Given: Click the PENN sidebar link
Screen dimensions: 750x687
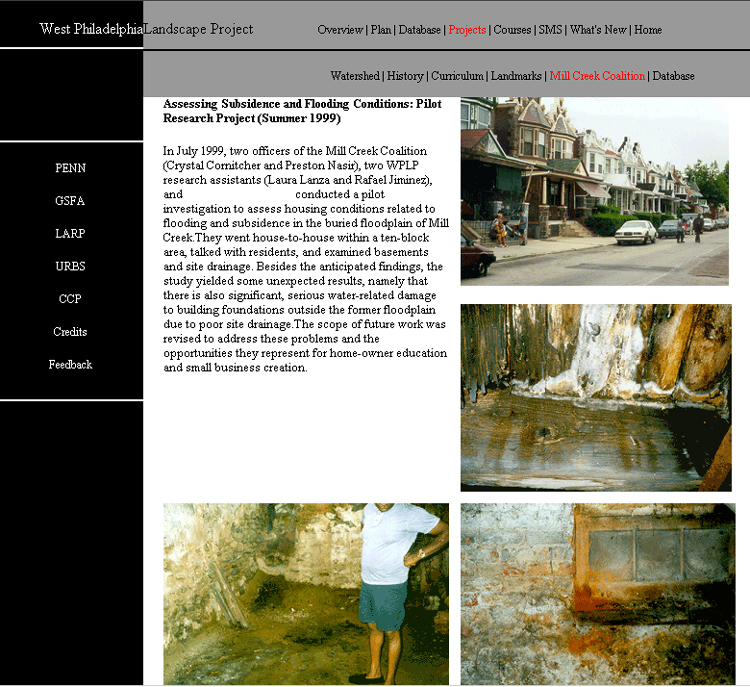Looking at the screenshot, I should [x=70, y=168].
